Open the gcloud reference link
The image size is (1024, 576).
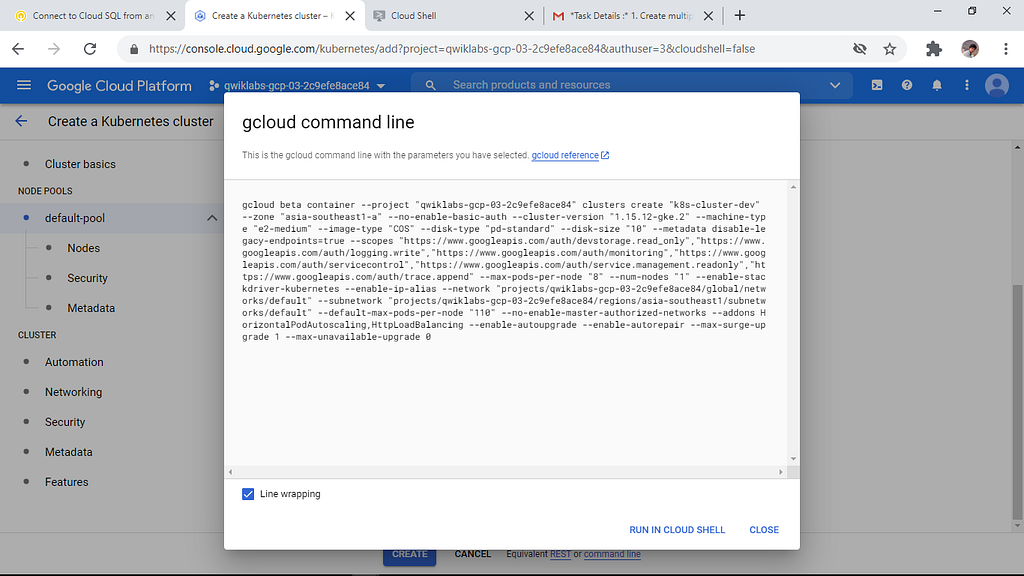570,155
